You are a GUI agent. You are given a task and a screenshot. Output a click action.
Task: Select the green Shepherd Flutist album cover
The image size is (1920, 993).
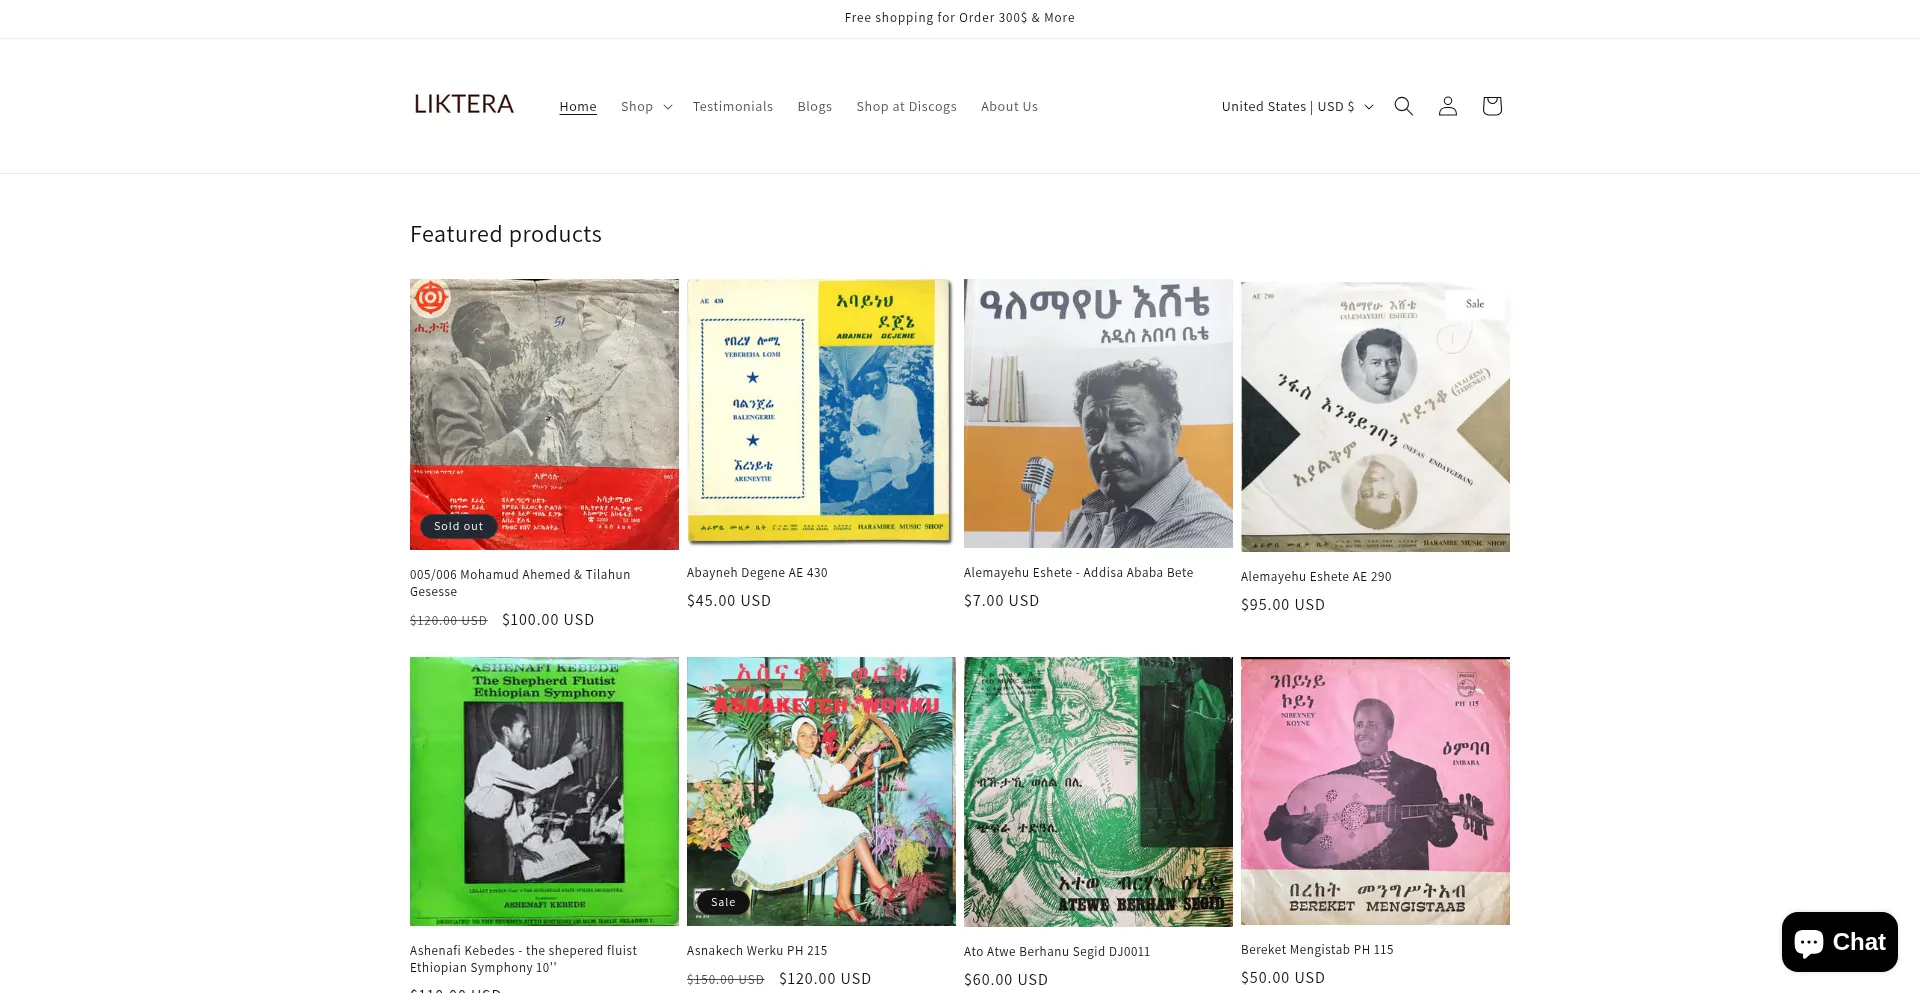(544, 791)
